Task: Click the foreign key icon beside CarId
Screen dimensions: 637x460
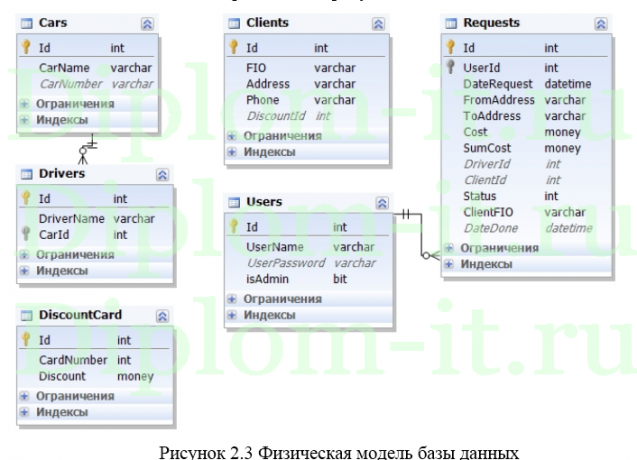Action: 26,234
